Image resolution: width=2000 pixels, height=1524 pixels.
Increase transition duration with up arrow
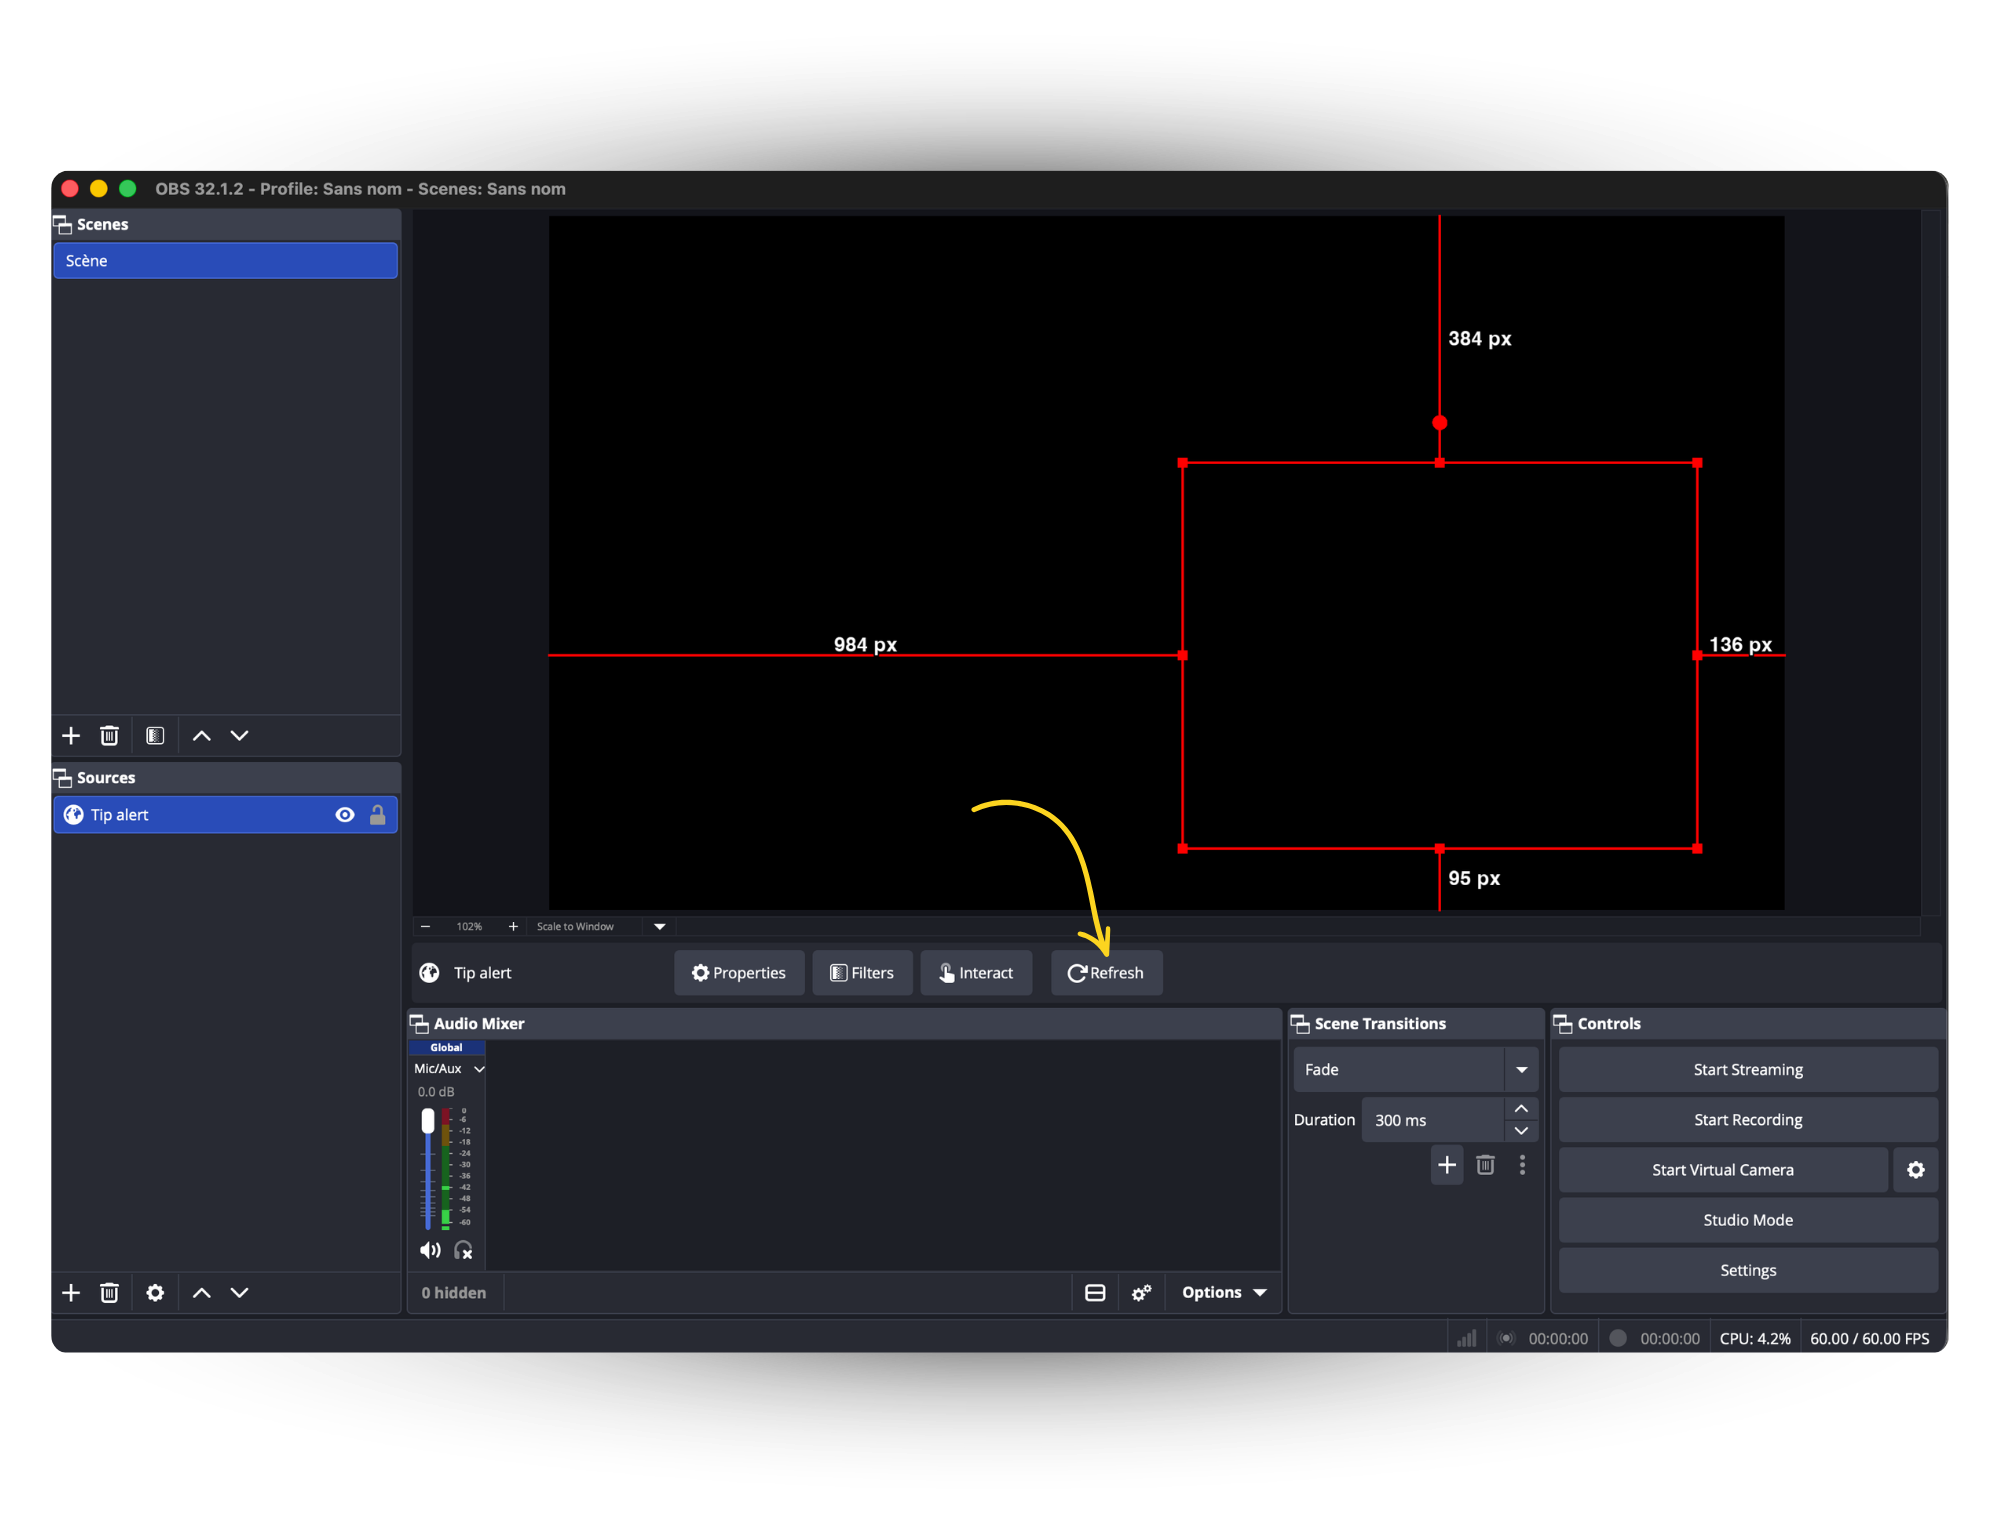[1521, 1109]
